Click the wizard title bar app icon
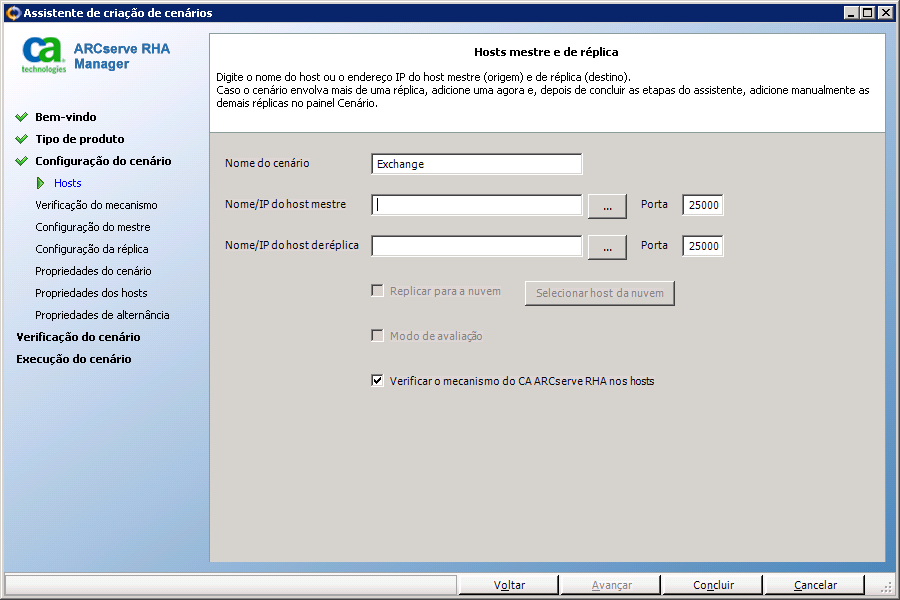This screenshot has height=600, width=900. tap(13, 13)
